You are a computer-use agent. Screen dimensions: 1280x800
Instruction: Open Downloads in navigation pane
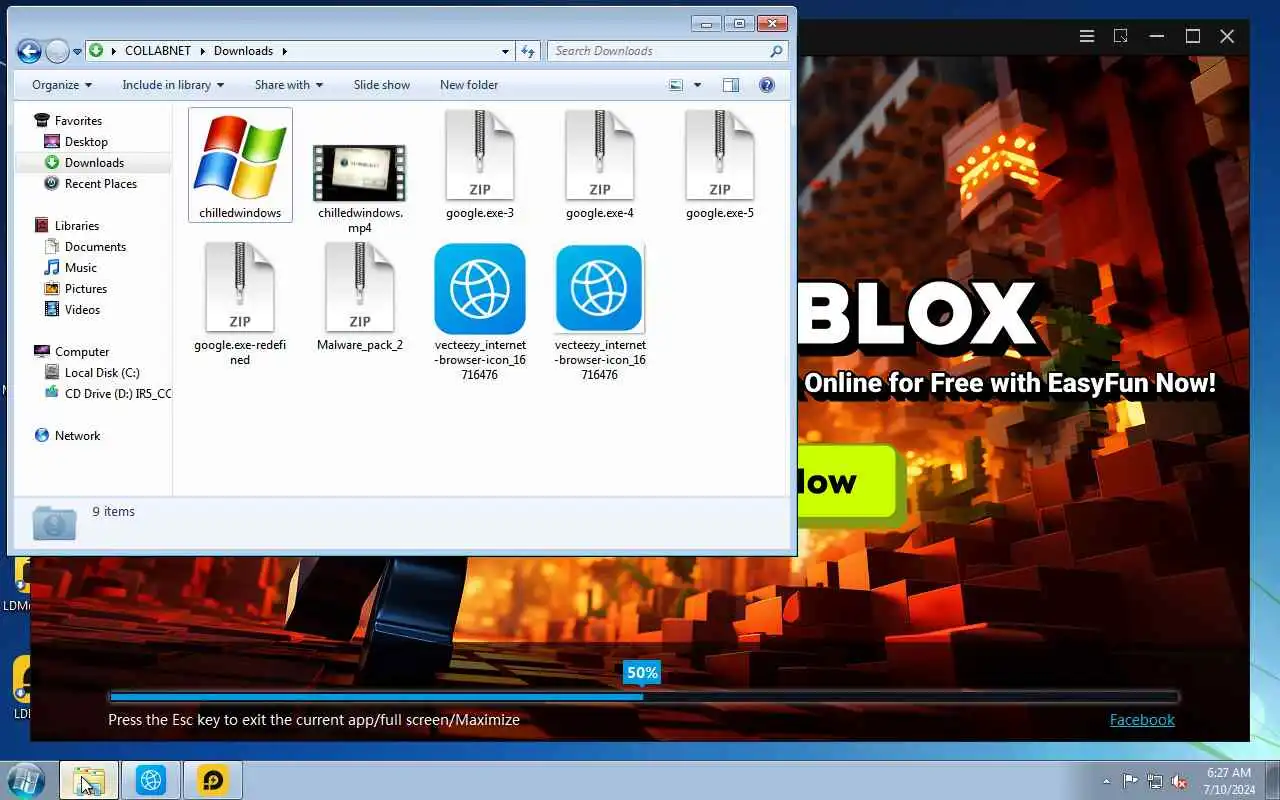click(93, 163)
